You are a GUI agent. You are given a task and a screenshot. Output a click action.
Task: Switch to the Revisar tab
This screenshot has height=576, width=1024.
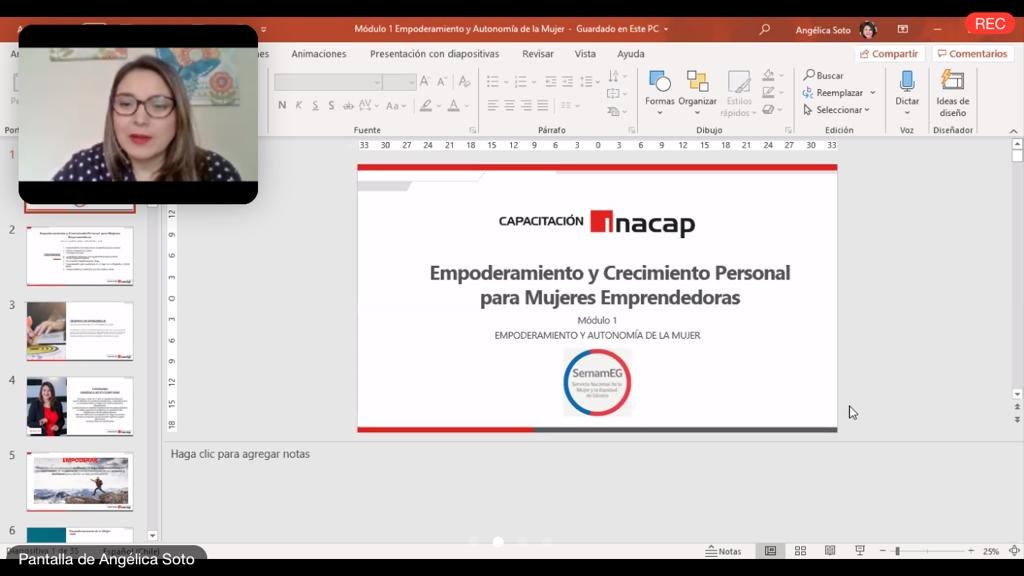537,54
